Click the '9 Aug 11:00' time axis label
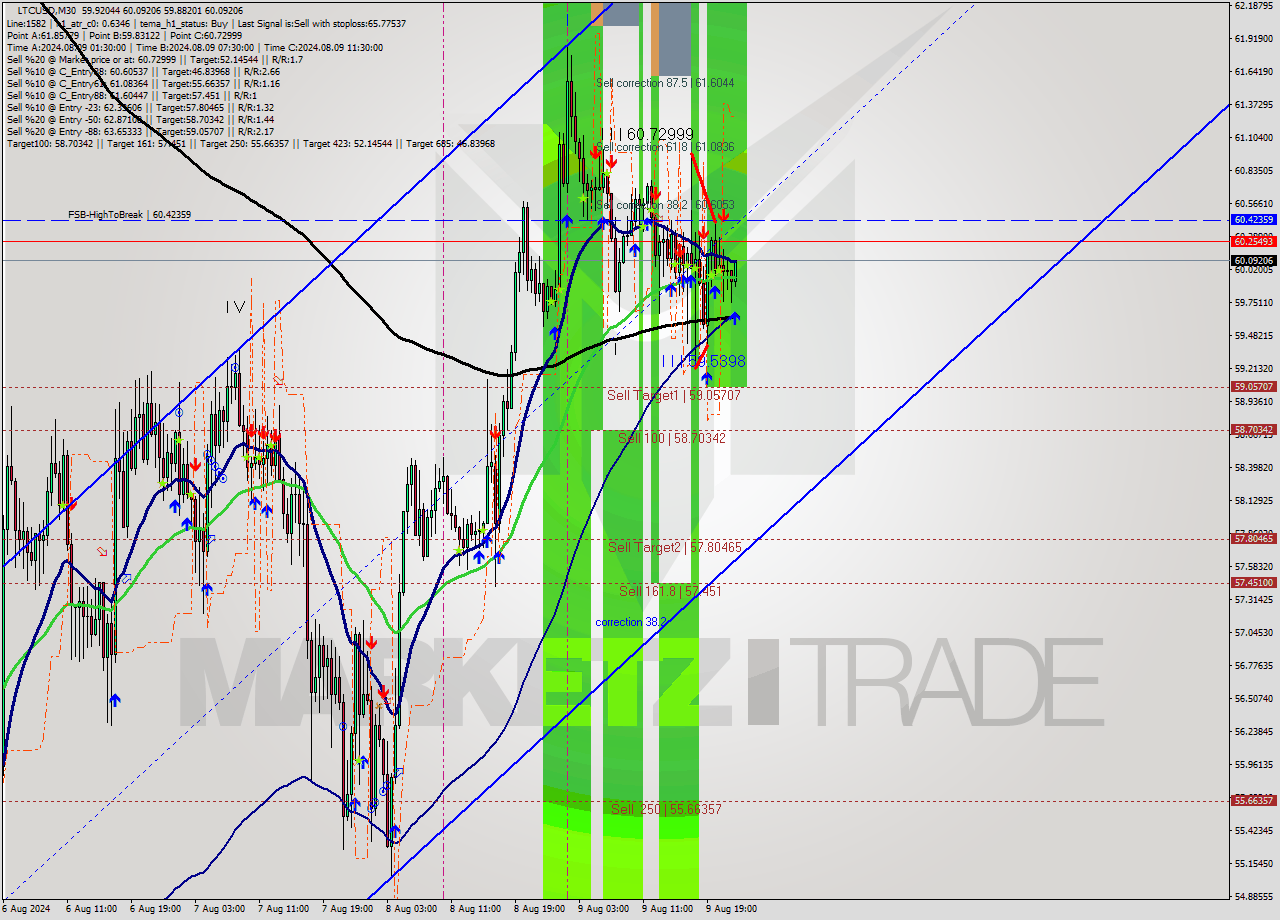This screenshot has width=1280, height=920. click(667, 909)
